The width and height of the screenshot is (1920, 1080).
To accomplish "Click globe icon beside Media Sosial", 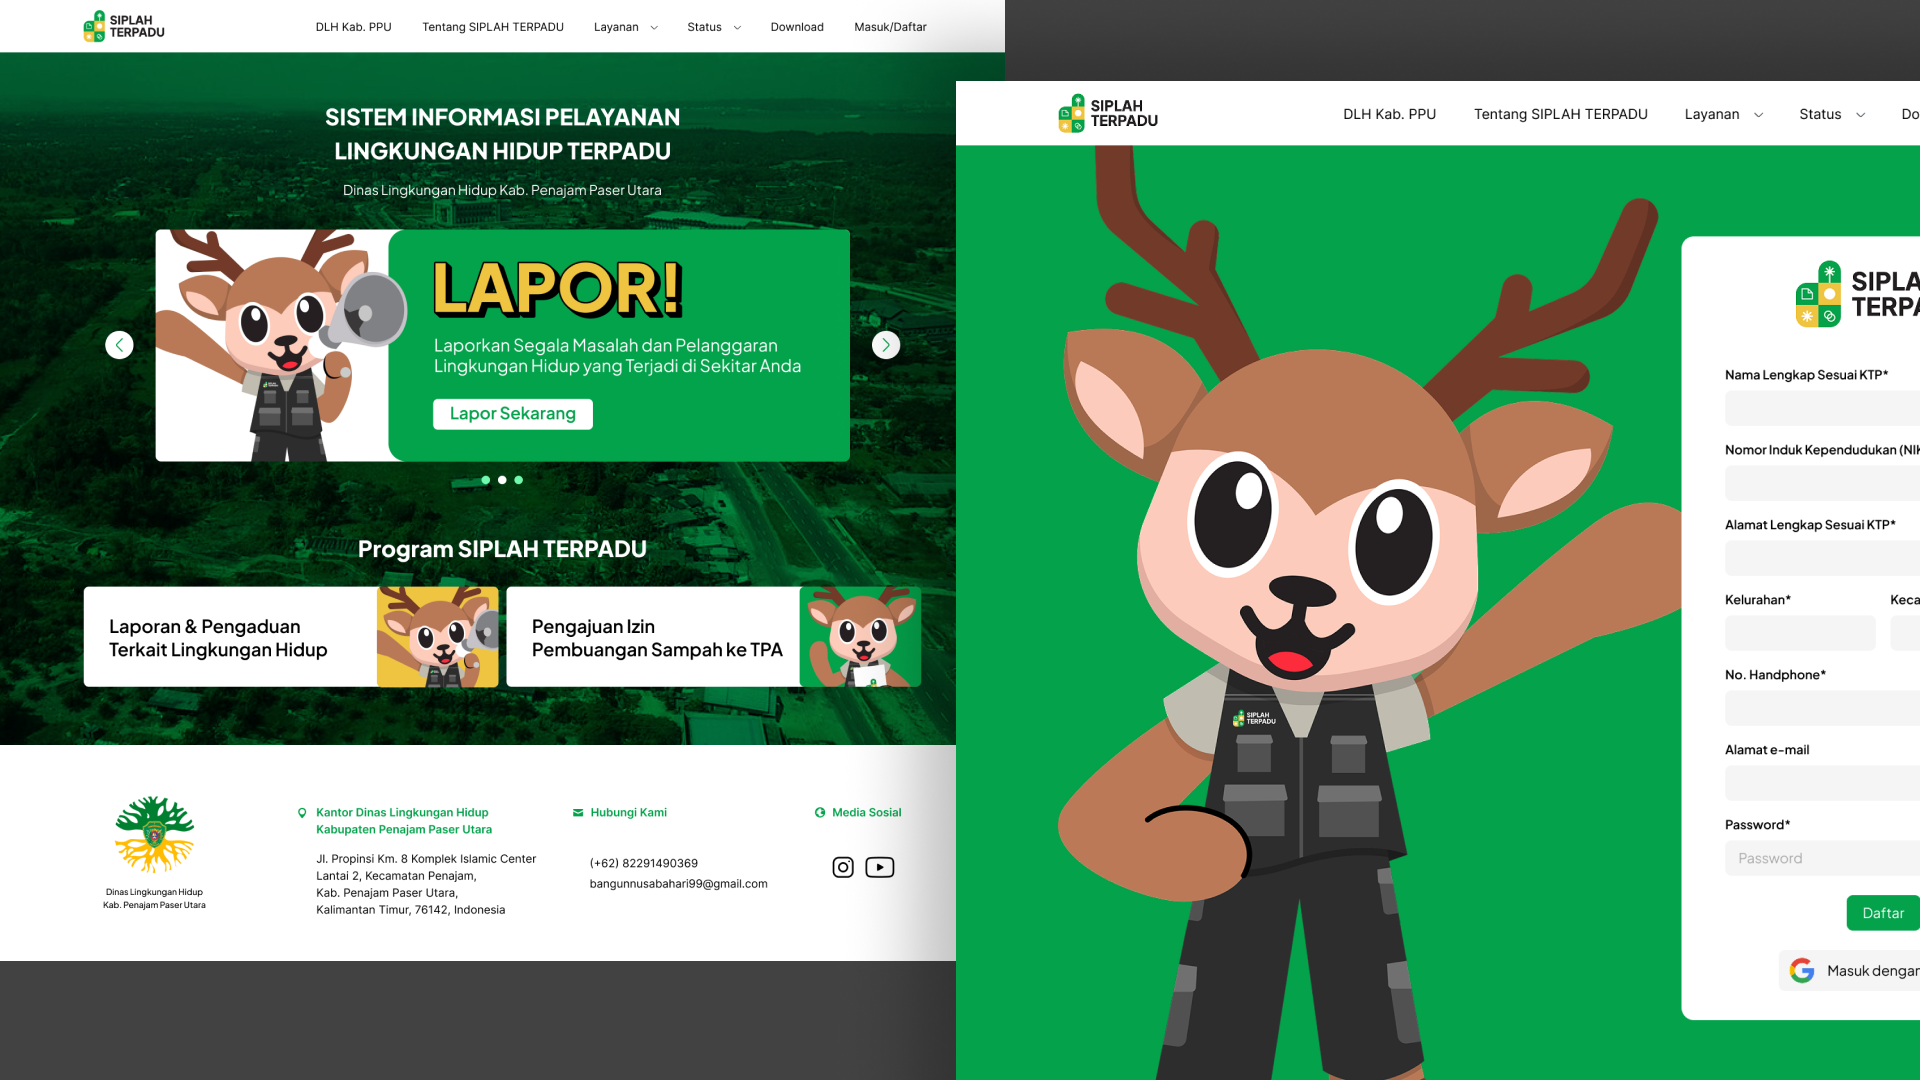I will coord(820,813).
